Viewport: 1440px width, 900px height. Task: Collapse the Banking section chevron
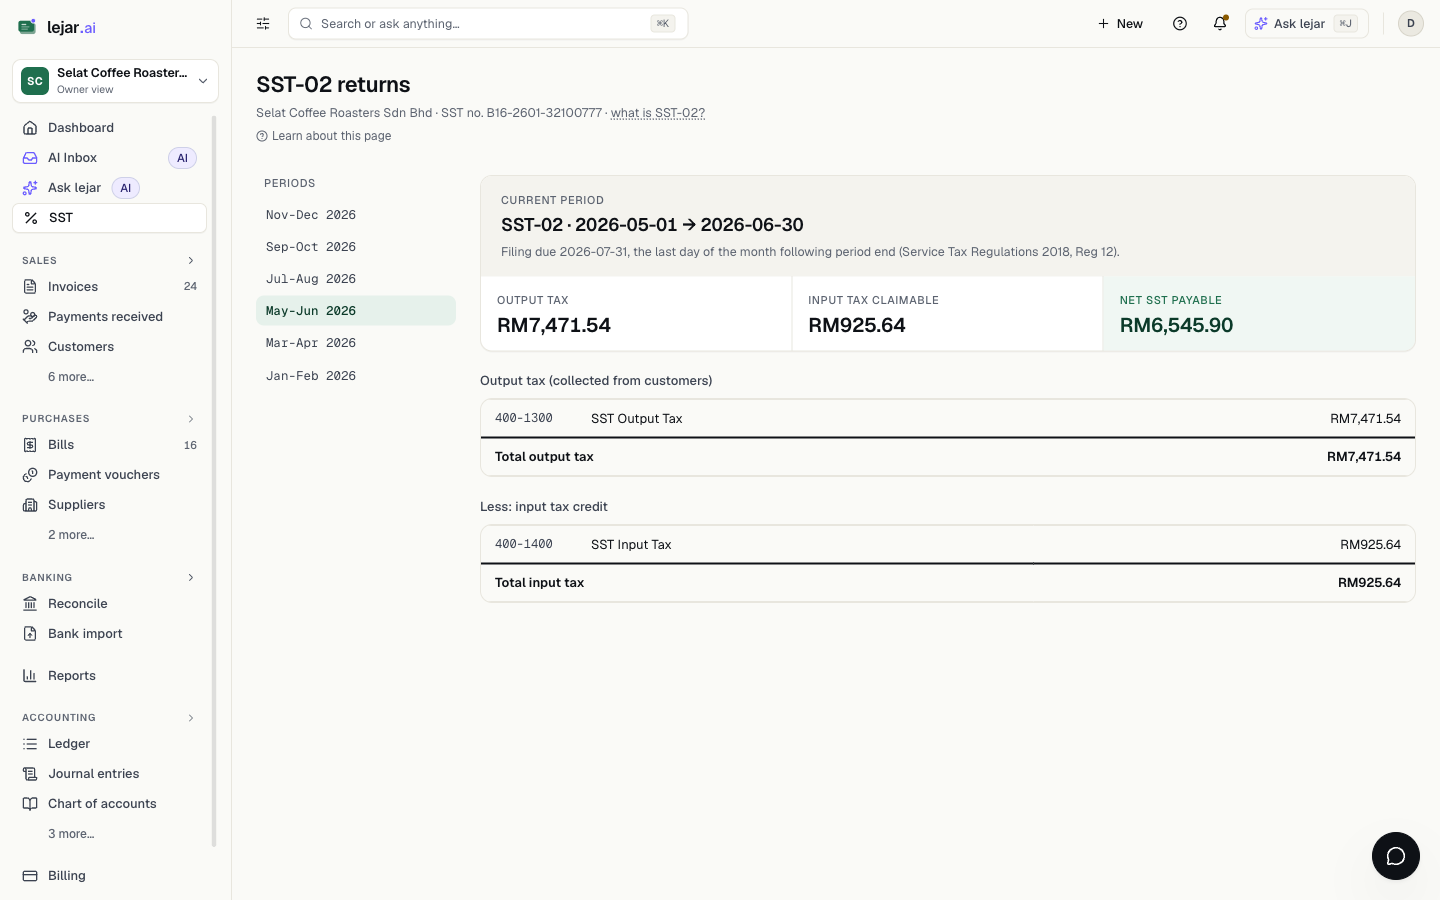pos(191,578)
